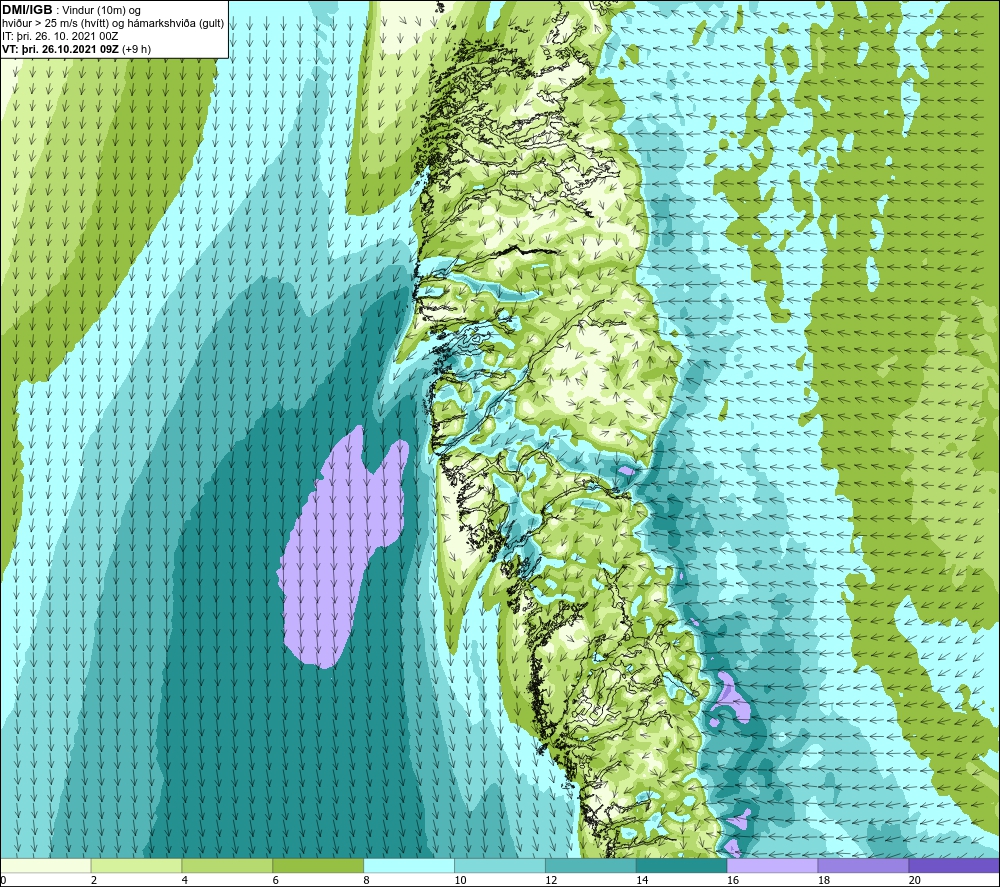Click the scale label "8"
The height and width of the screenshot is (887, 1000).
pyautogui.click(x=367, y=880)
